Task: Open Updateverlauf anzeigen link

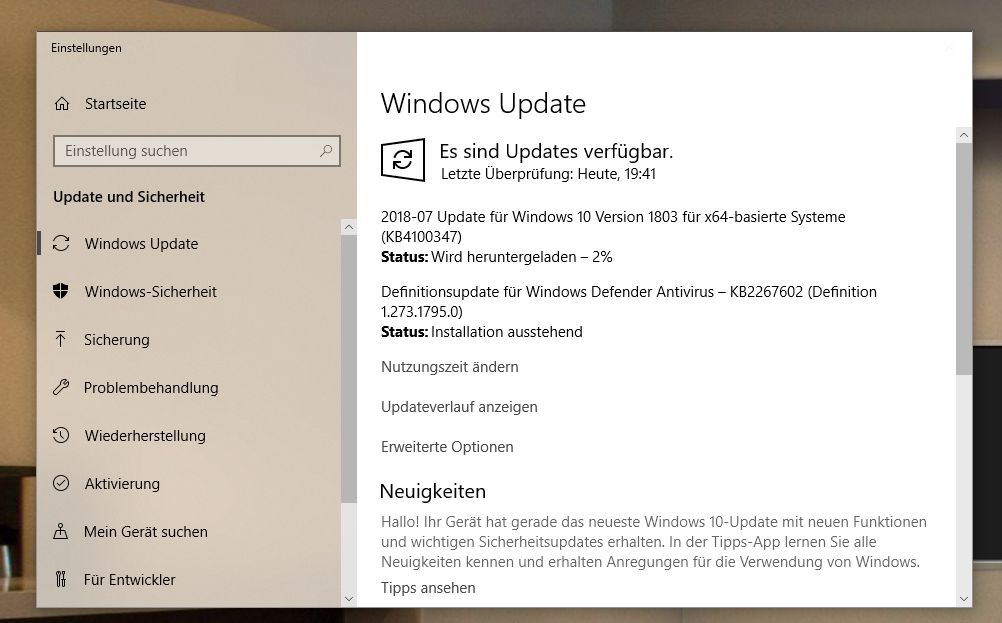Action: (459, 407)
